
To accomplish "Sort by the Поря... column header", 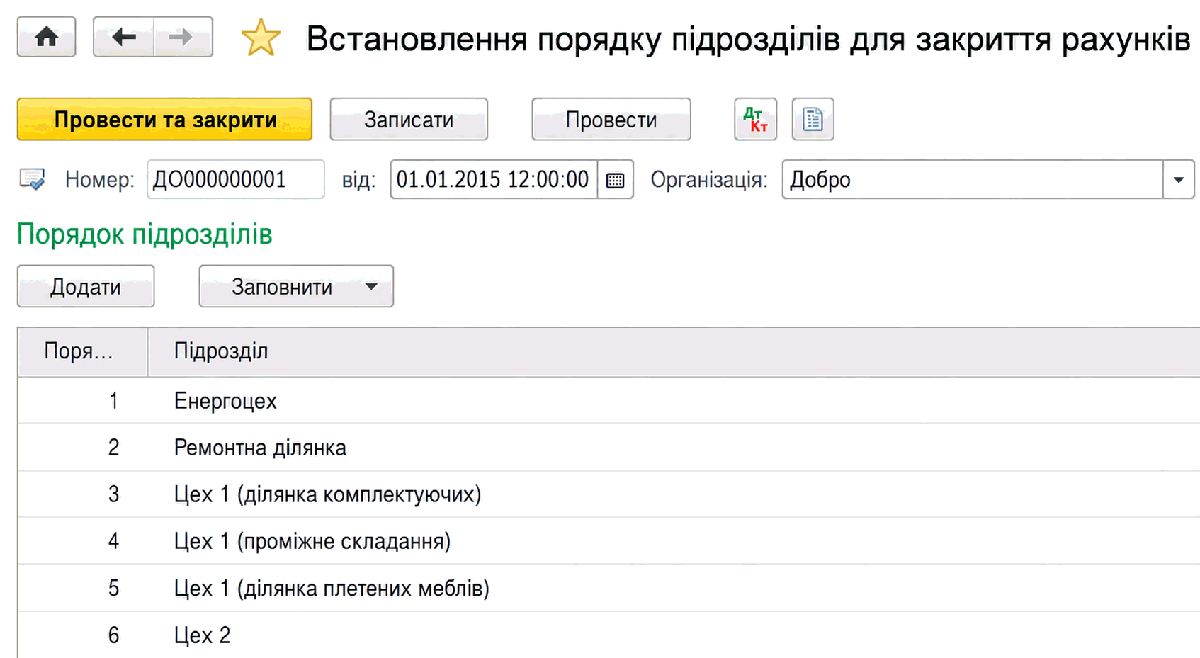I will pyautogui.click(x=82, y=352).
